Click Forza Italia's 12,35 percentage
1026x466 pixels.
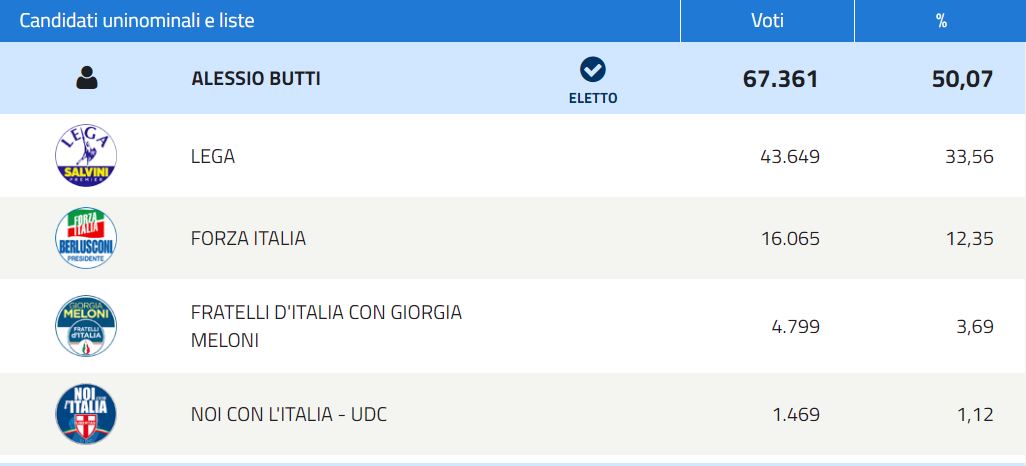pos(969,238)
